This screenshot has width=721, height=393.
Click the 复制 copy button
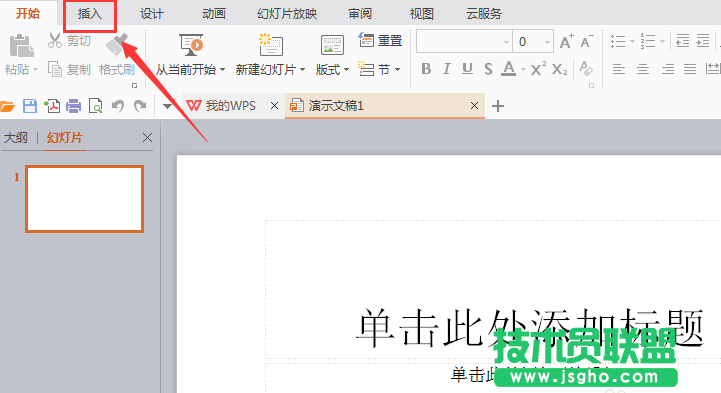click(69, 69)
